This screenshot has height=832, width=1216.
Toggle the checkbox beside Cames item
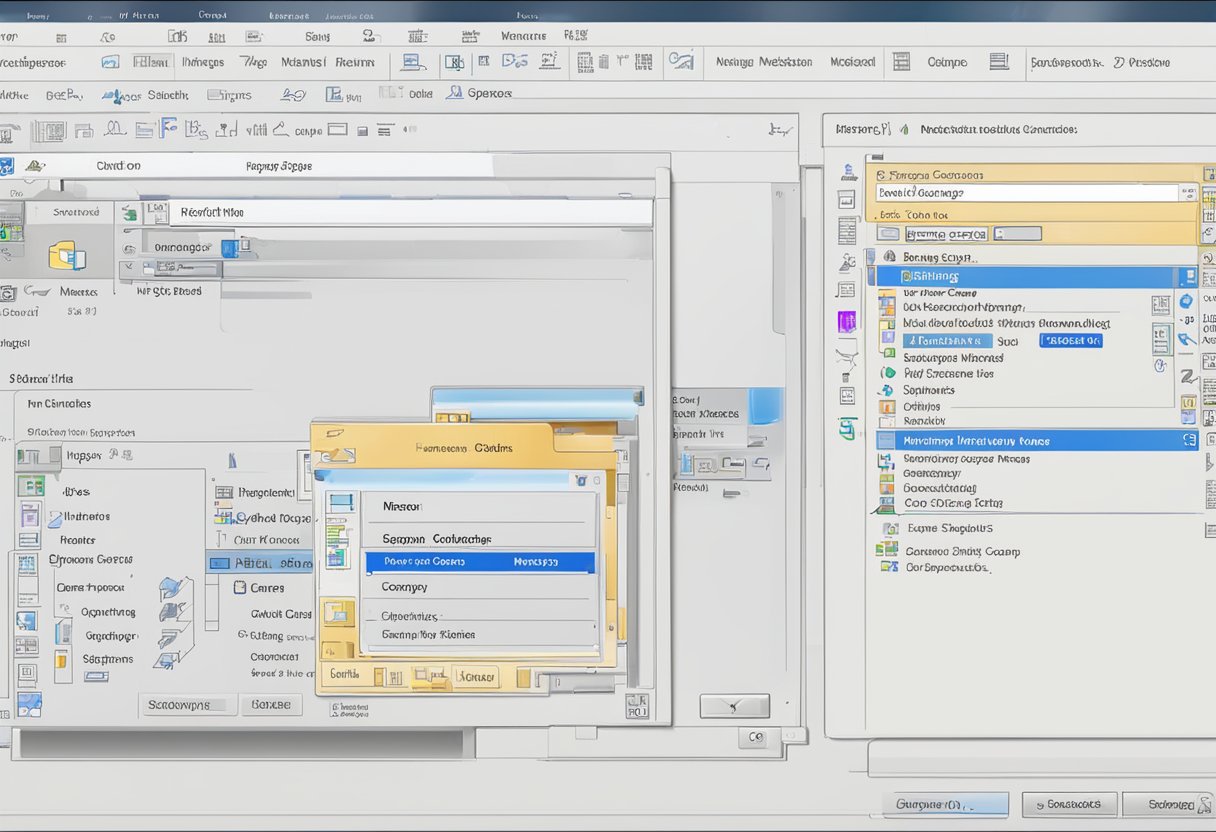(x=239, y=588)
